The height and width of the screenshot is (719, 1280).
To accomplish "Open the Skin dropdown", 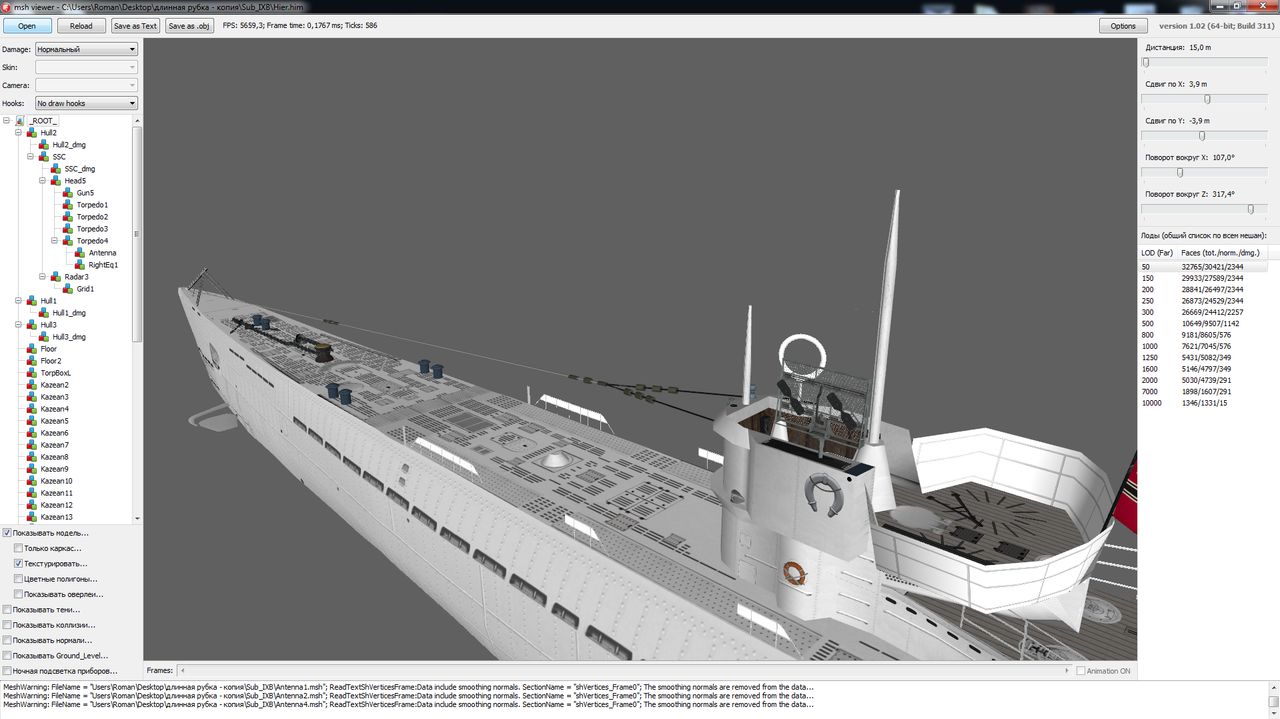I will tap(86, 67).
